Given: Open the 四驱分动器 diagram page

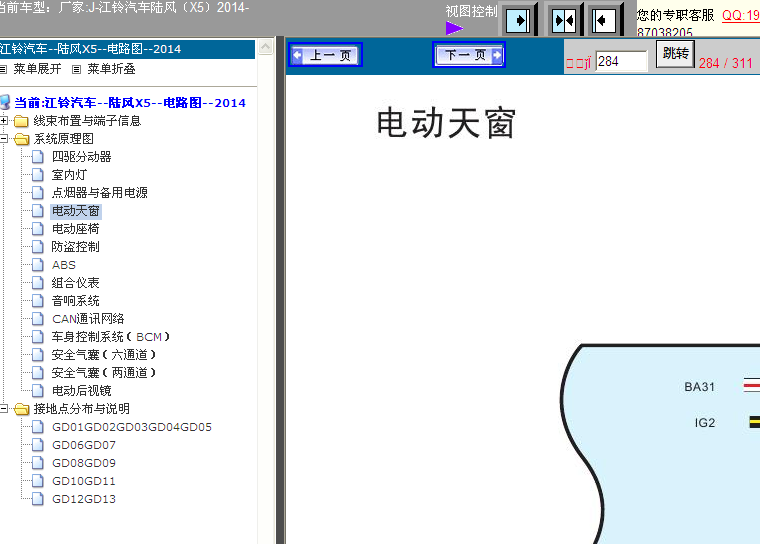Looking at the screenshot, I should (x=81, y=157).
